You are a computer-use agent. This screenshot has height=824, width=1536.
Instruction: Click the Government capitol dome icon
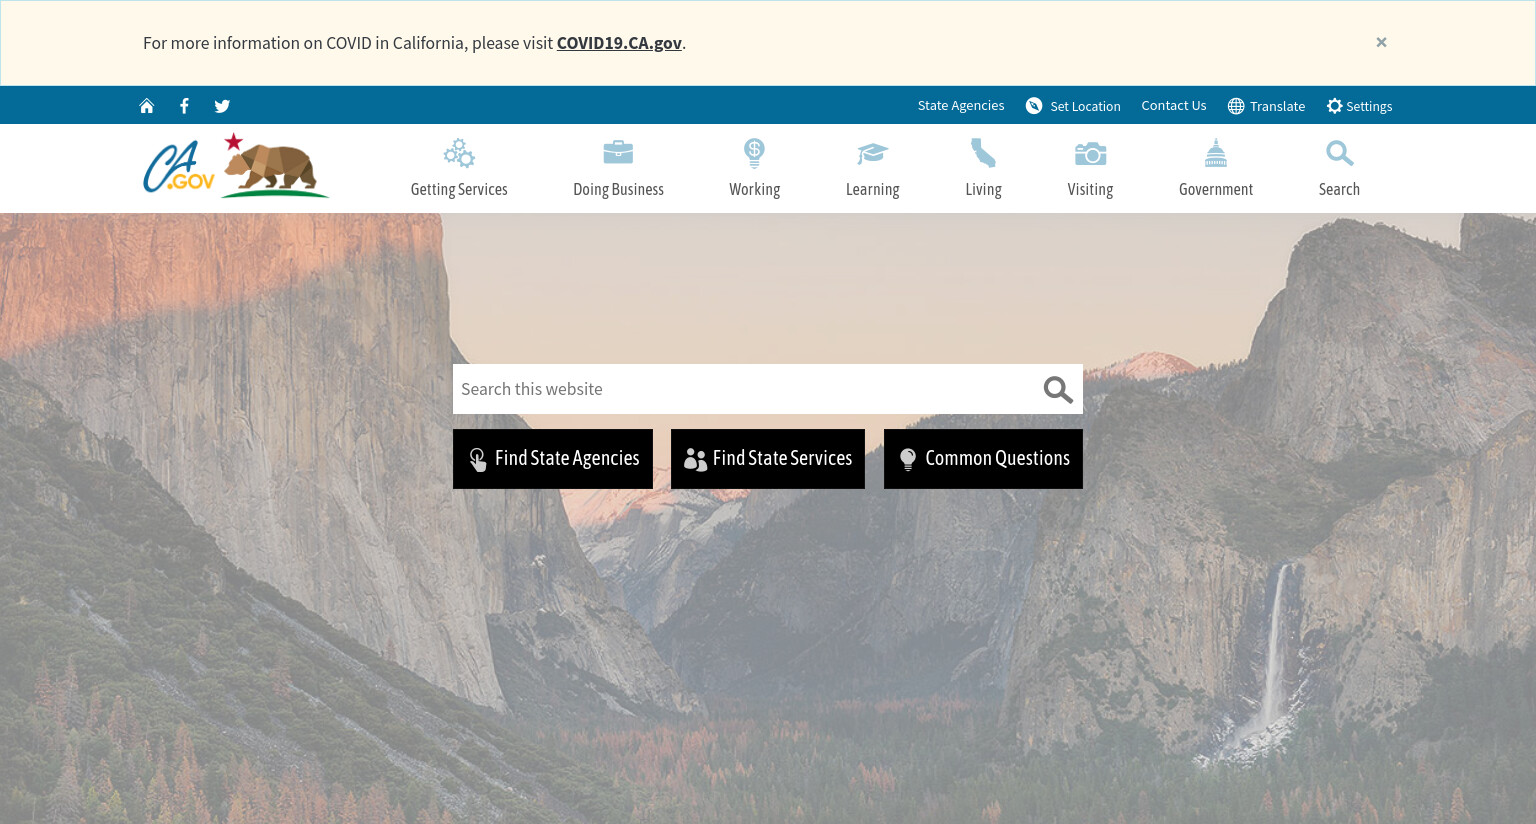tap(1216, 153)
